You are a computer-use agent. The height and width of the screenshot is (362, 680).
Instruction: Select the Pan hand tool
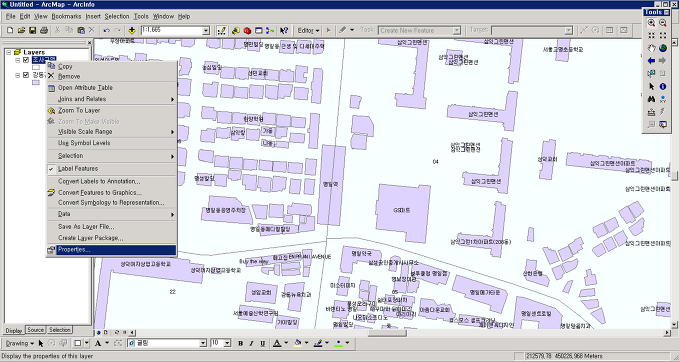pyautogui.click(x=651, y=48)
